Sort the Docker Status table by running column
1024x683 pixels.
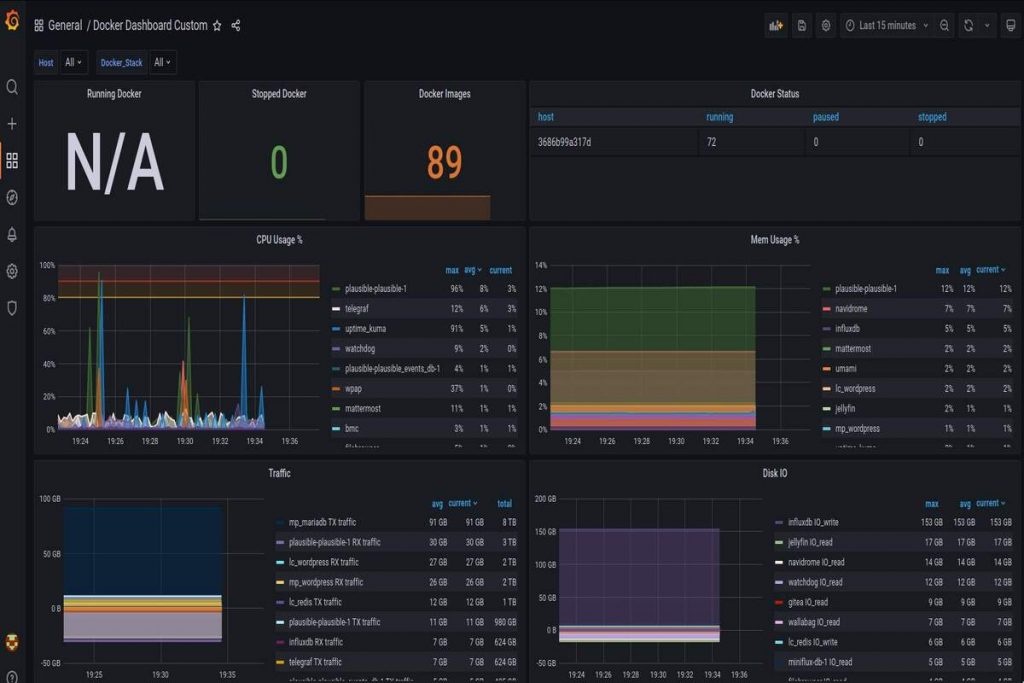719,117
